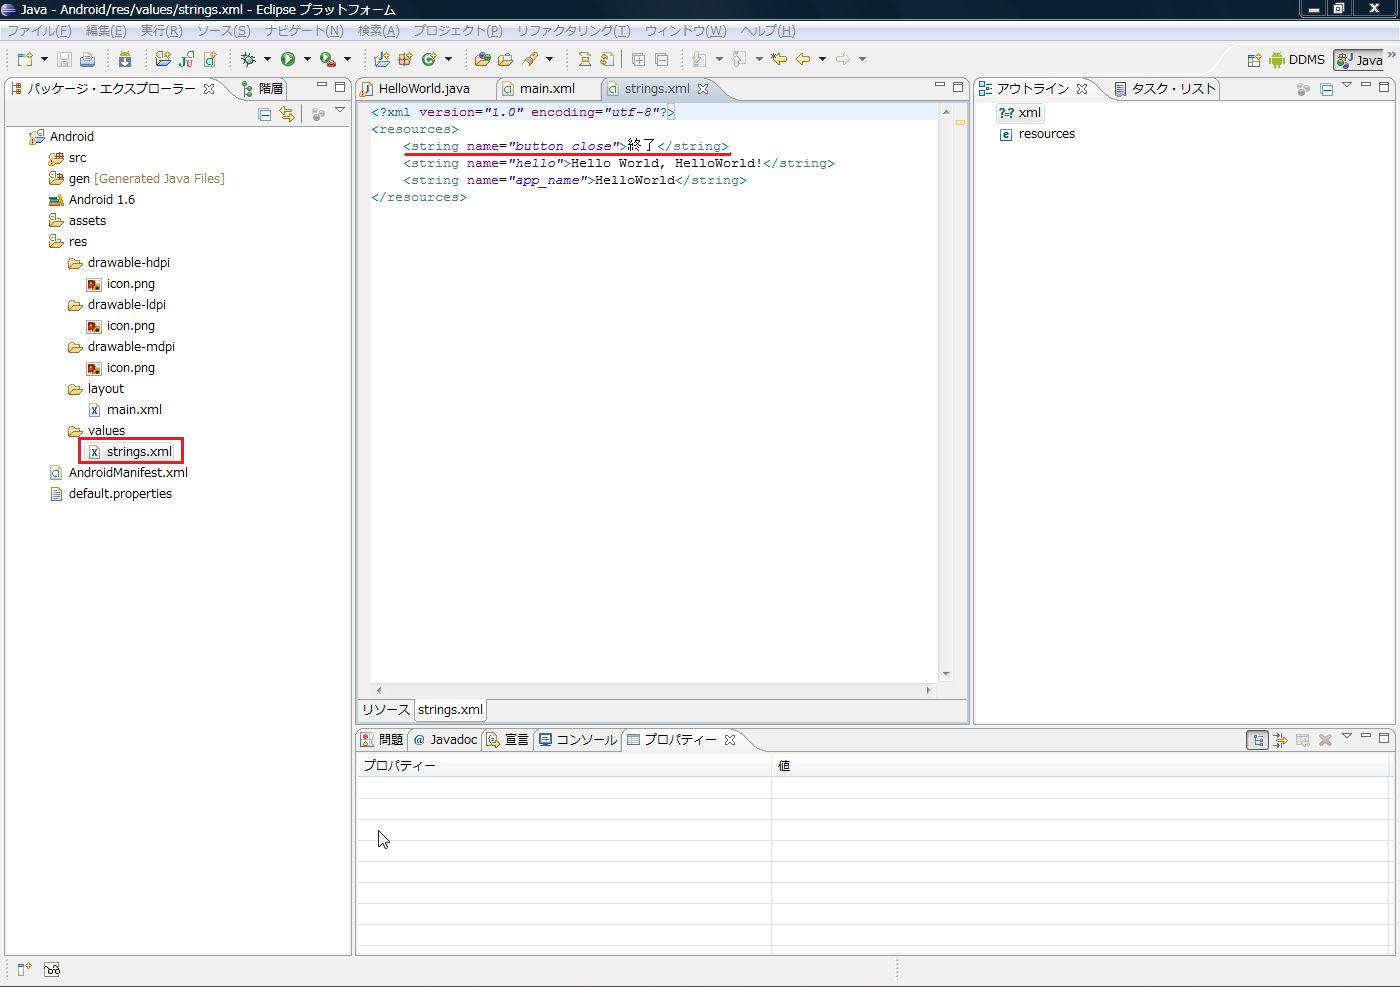The image size is (1400, 987).
Task: Toggle Show Advanced Properties in Properties view
Action: click(x=1280, y=740)
